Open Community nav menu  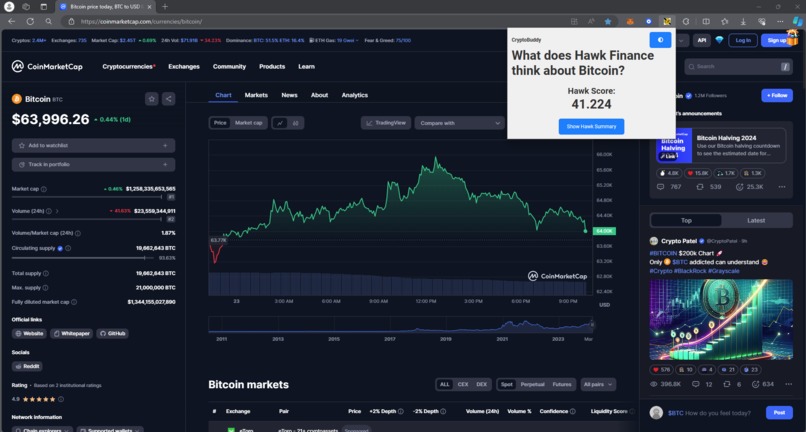coord(229,66)
